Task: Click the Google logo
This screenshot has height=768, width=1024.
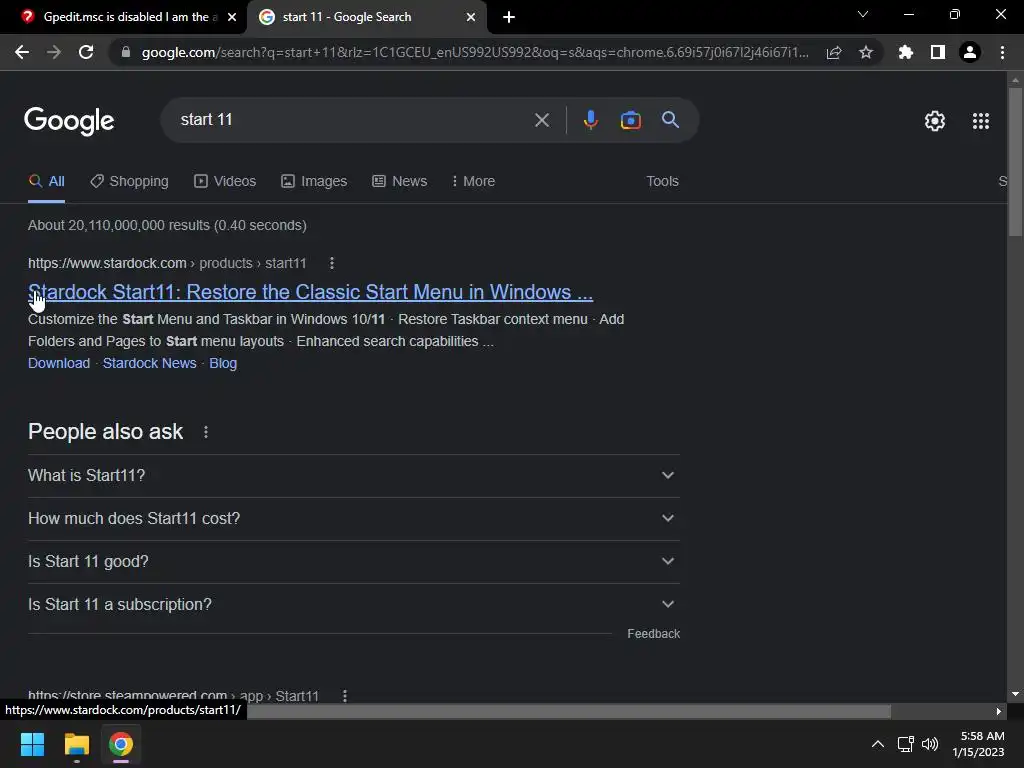Action: coord(69,121)
